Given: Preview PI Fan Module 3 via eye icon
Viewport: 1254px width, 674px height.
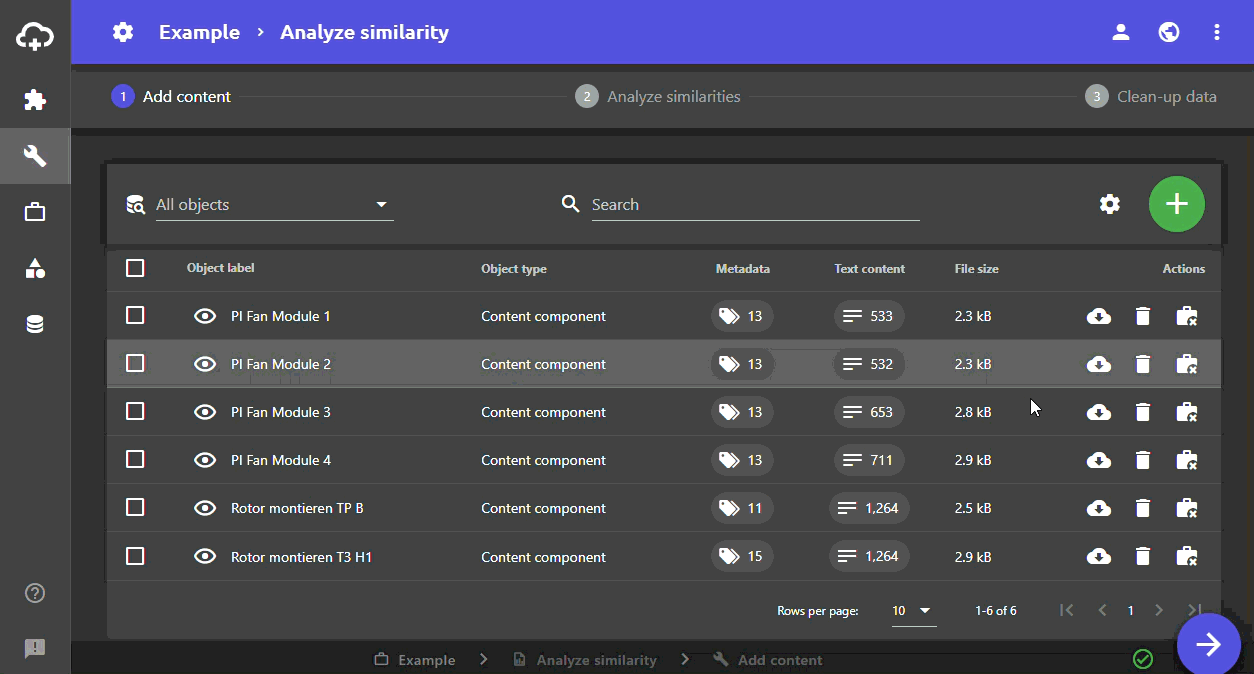Looking at the screenshot, I should [205, 412].
